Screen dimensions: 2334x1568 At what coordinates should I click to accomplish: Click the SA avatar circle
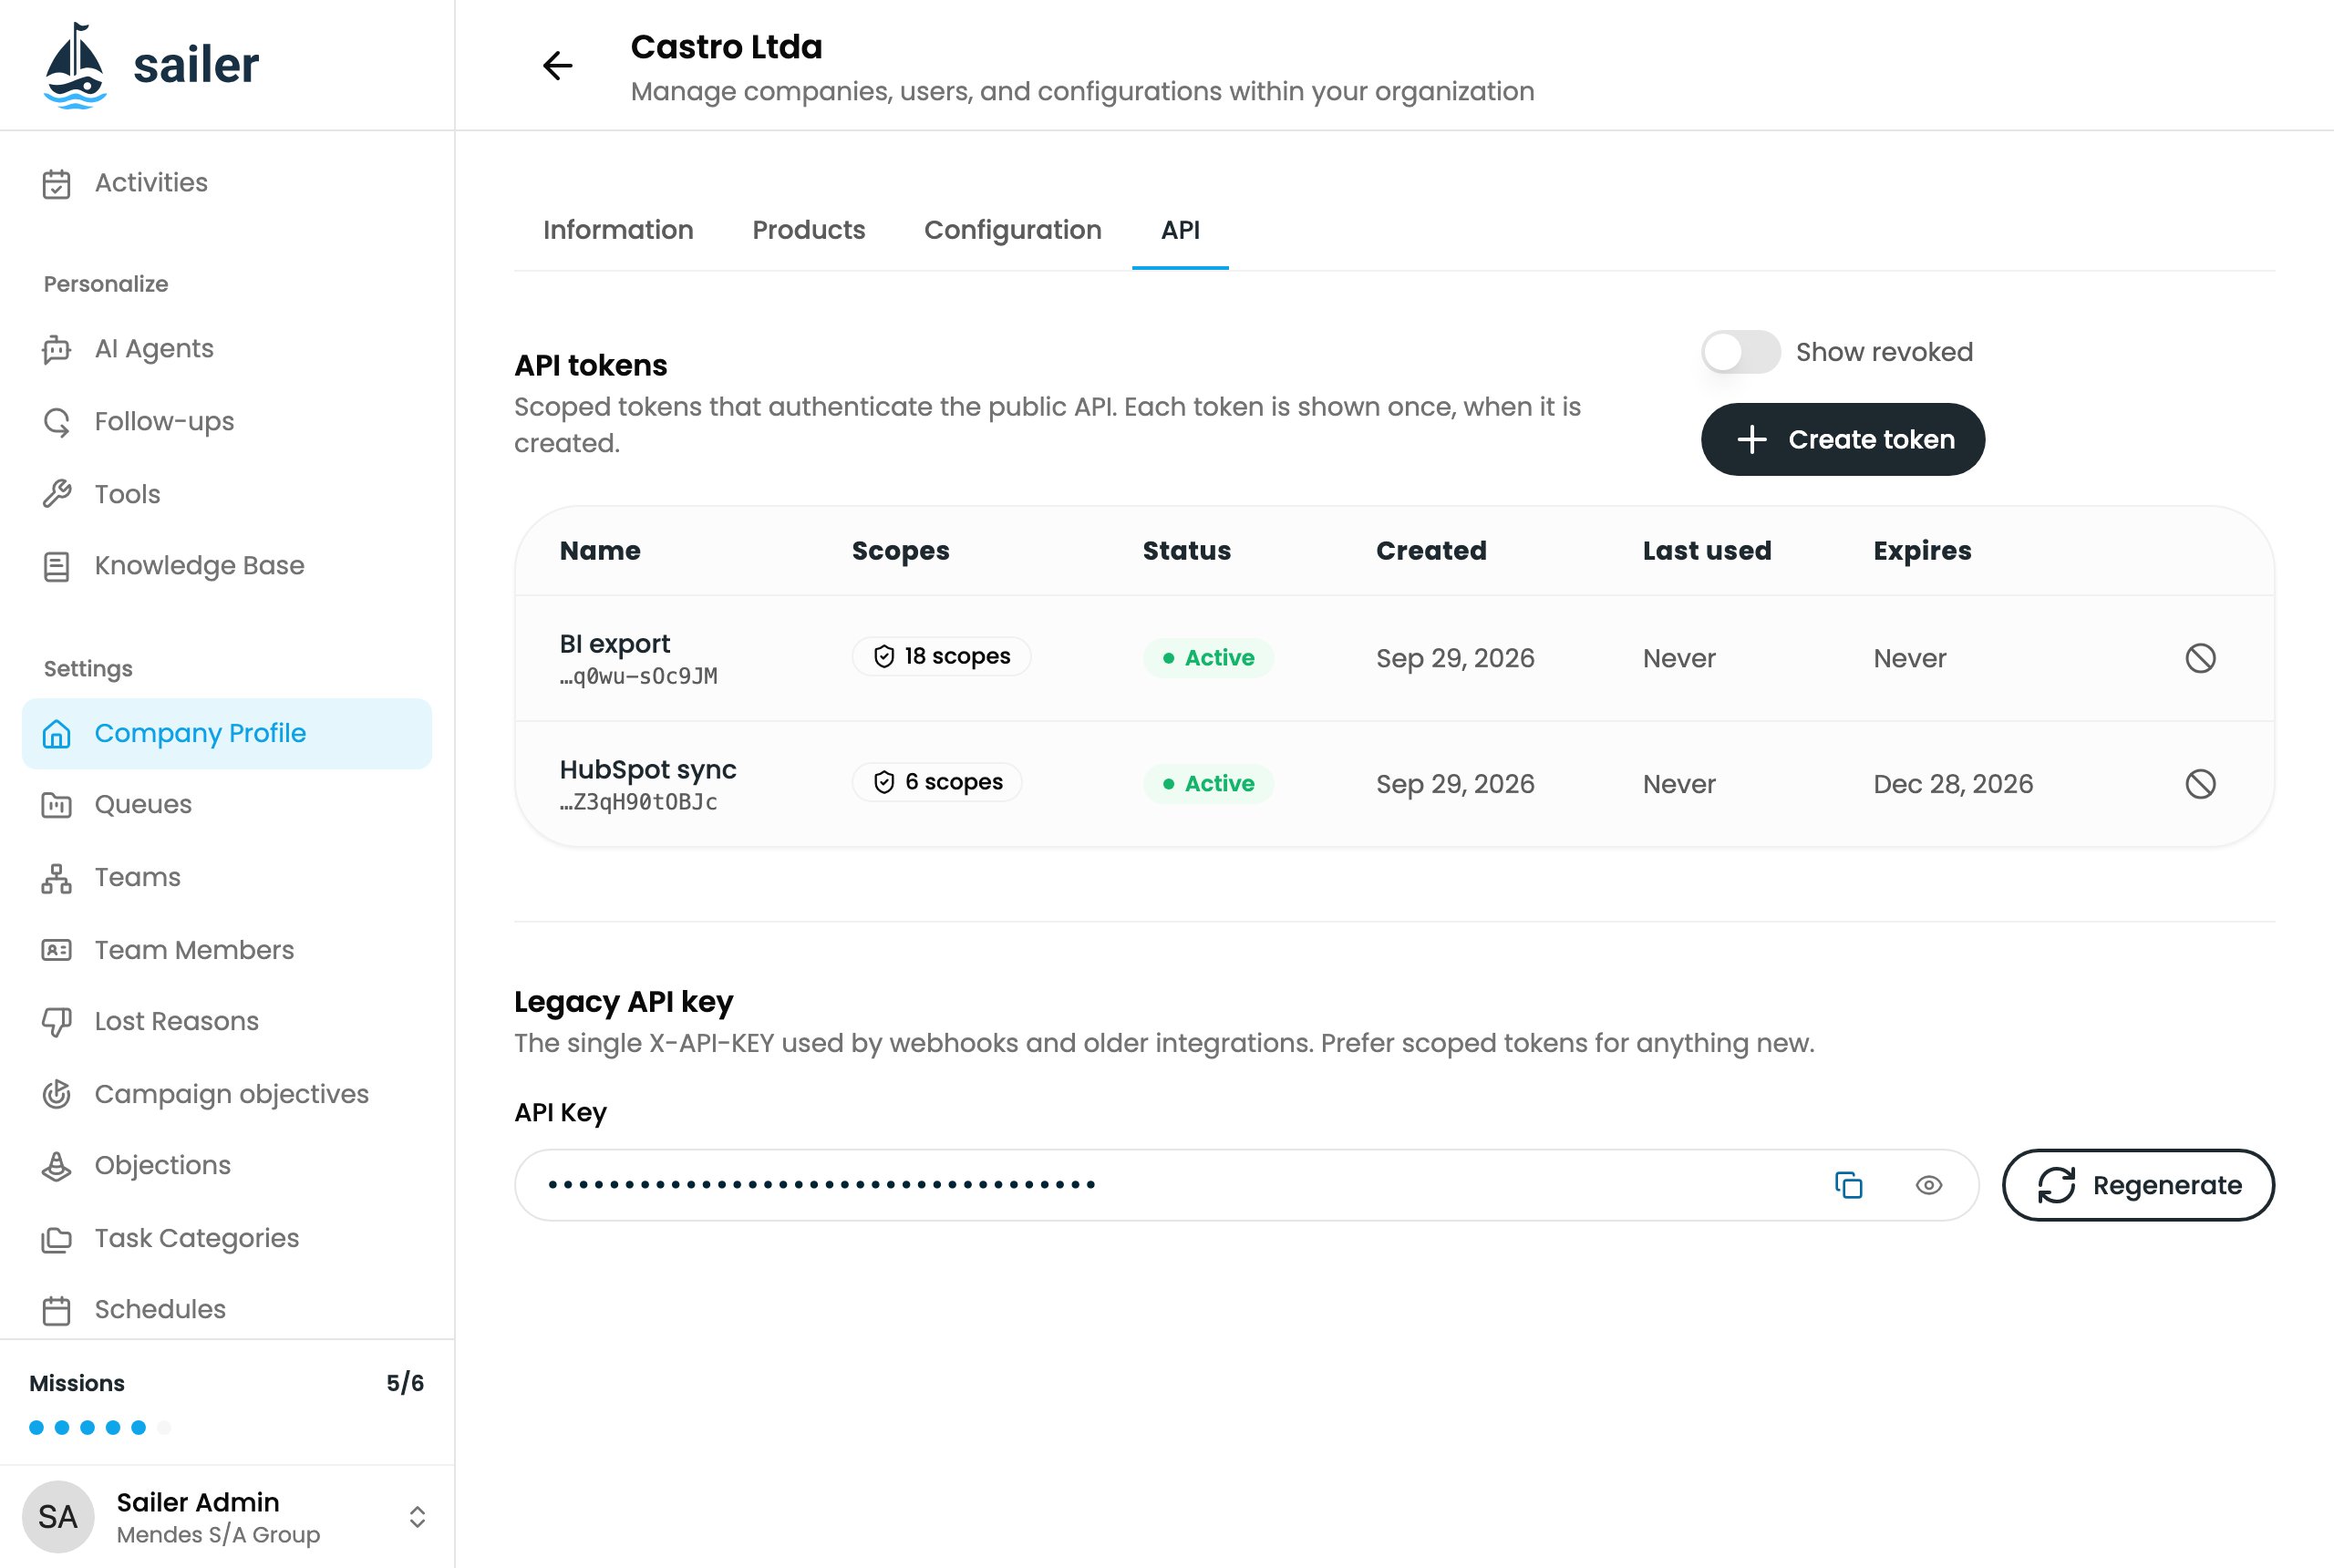point(58,1517)
